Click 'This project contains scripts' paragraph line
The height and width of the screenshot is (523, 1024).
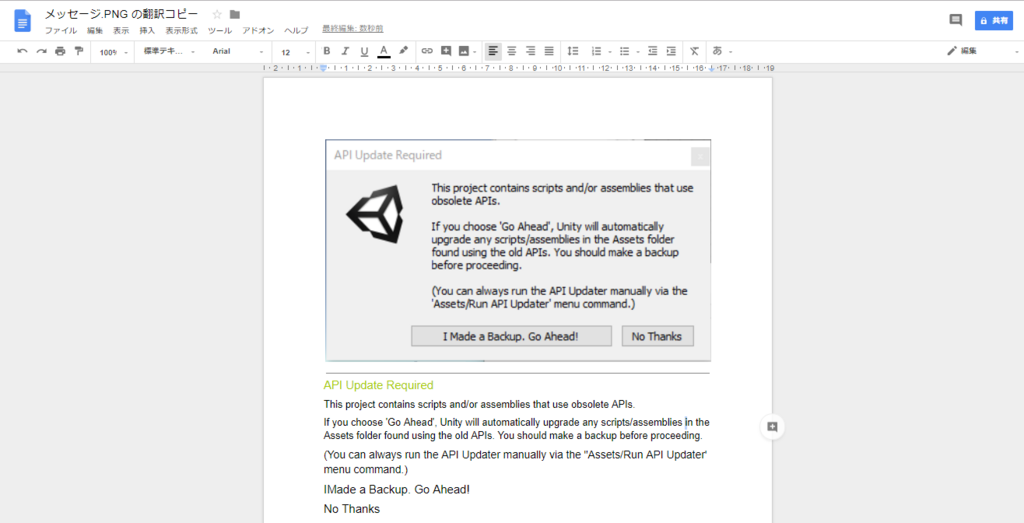[479, 404]
